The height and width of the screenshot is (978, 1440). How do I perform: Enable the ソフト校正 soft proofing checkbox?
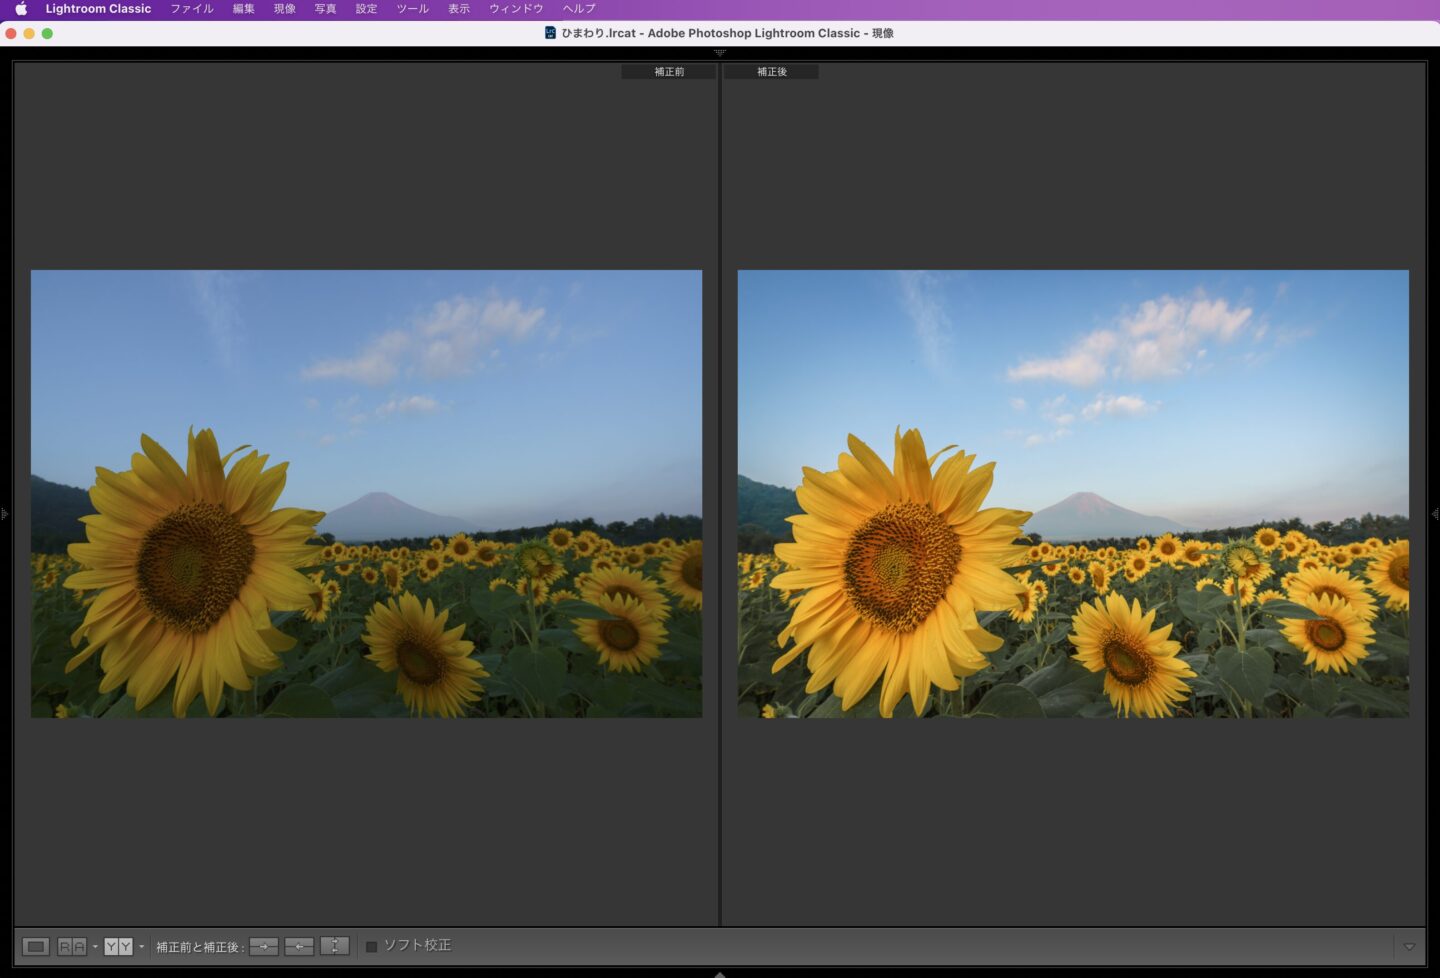371,946
